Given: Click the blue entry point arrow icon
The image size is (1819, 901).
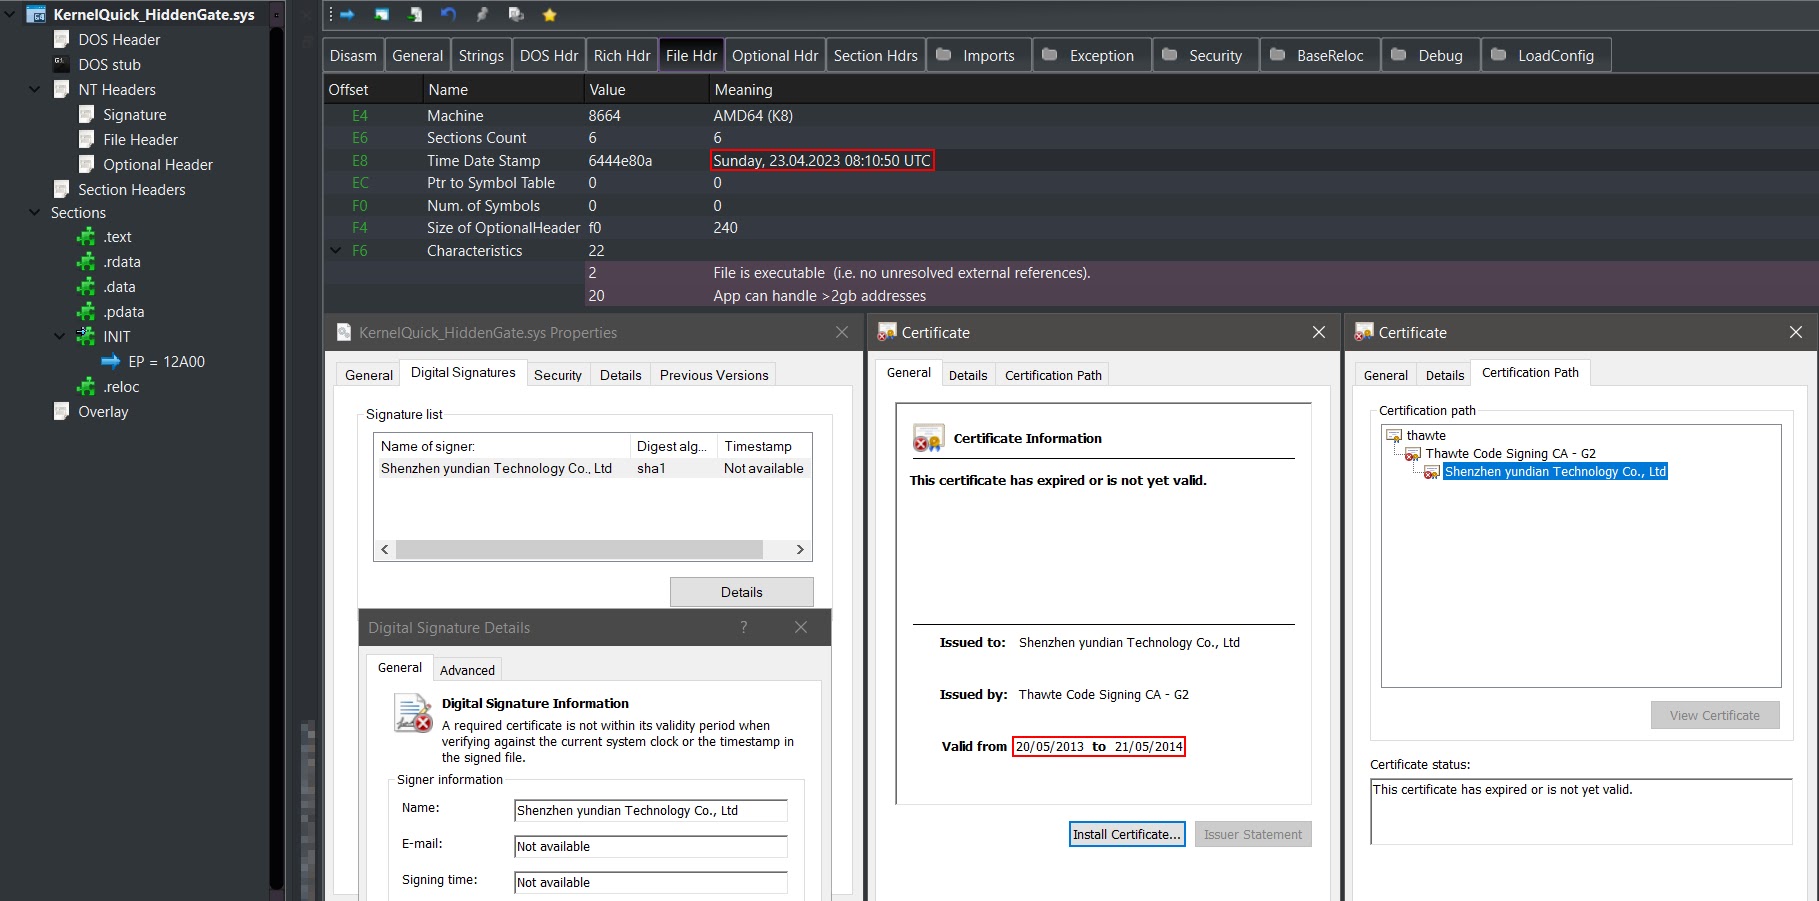Looking at the screenshot, I should coord(111,362).
